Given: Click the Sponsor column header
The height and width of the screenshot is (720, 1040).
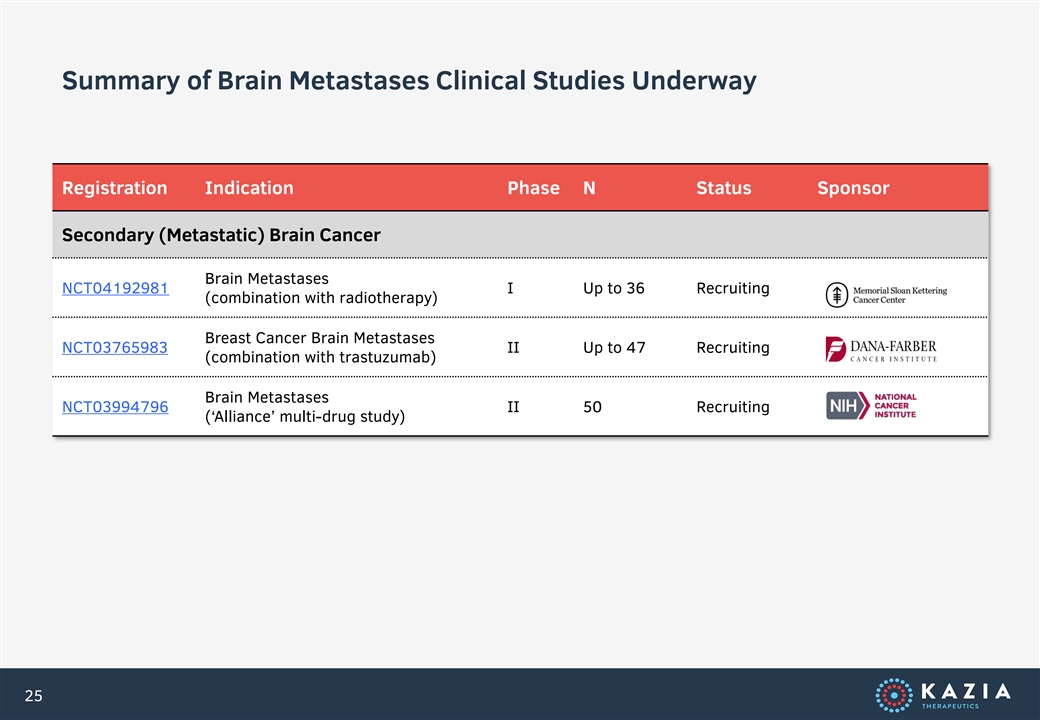Looking at the screenshot, I should pyautogui.click(x=853, y=188).
